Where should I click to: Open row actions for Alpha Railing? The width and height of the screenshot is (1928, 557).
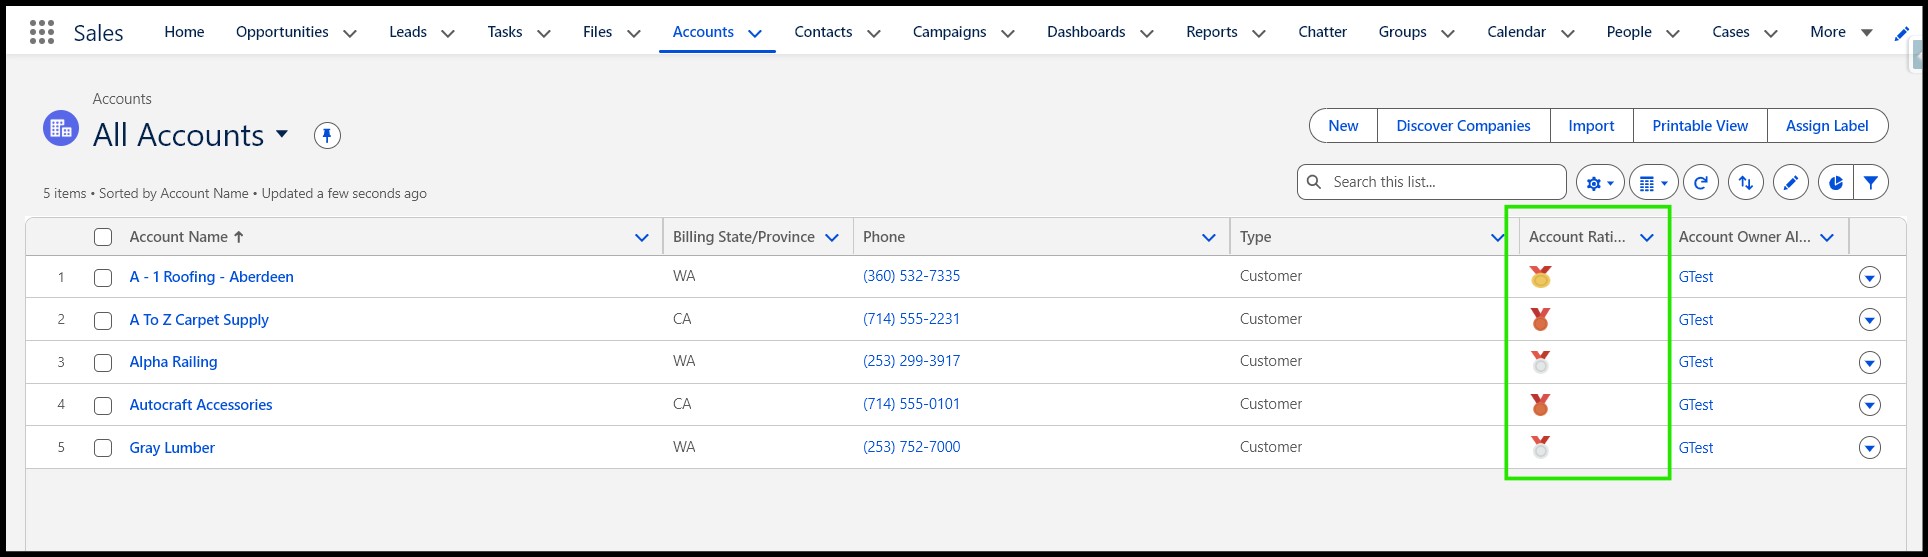[x=1870, y=362]
